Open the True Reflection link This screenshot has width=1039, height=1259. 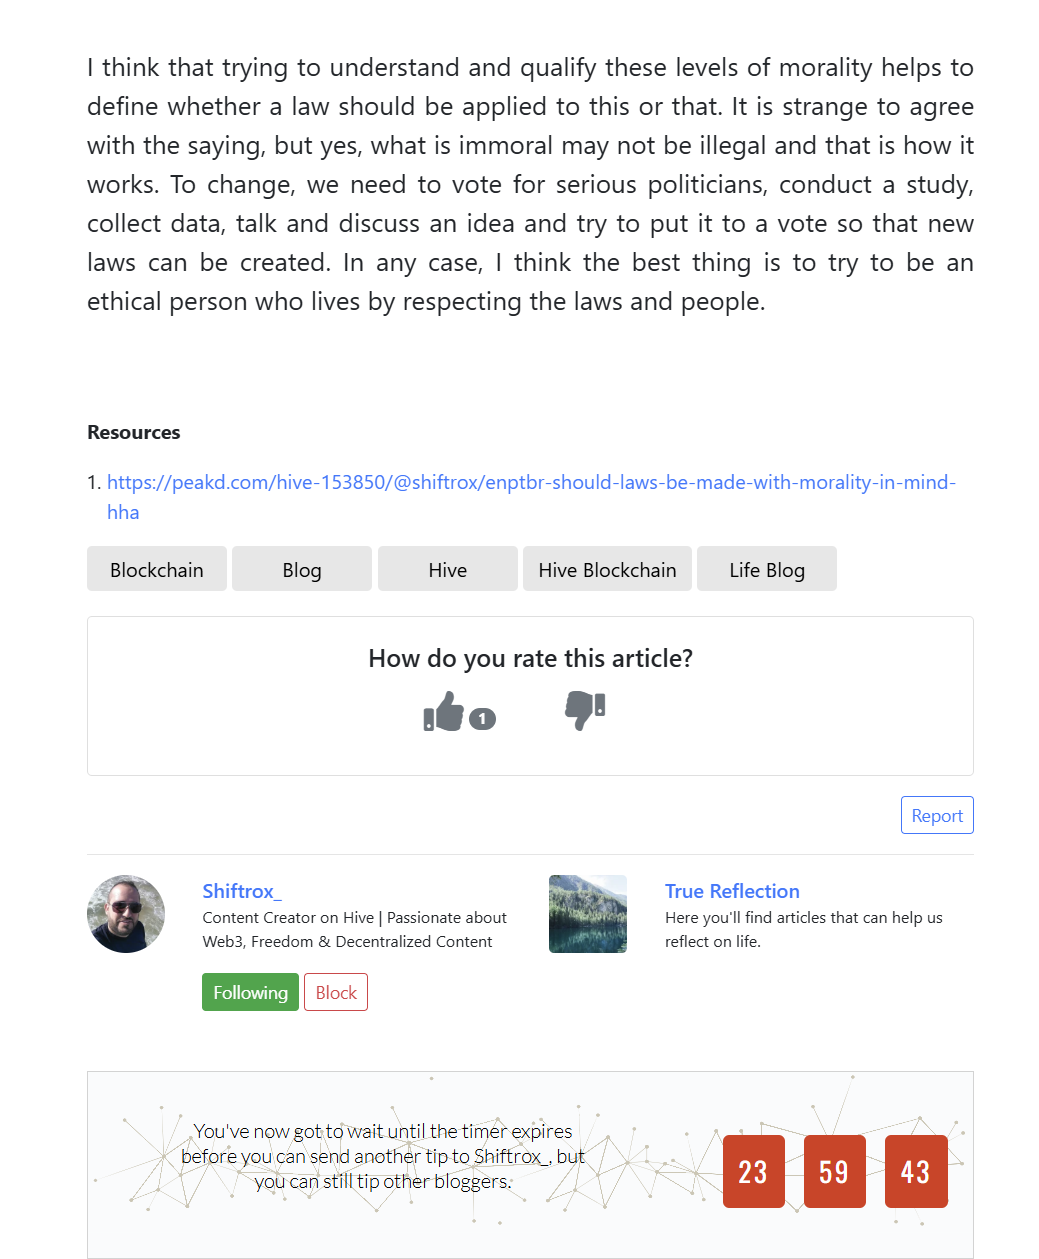click(732, 891)
